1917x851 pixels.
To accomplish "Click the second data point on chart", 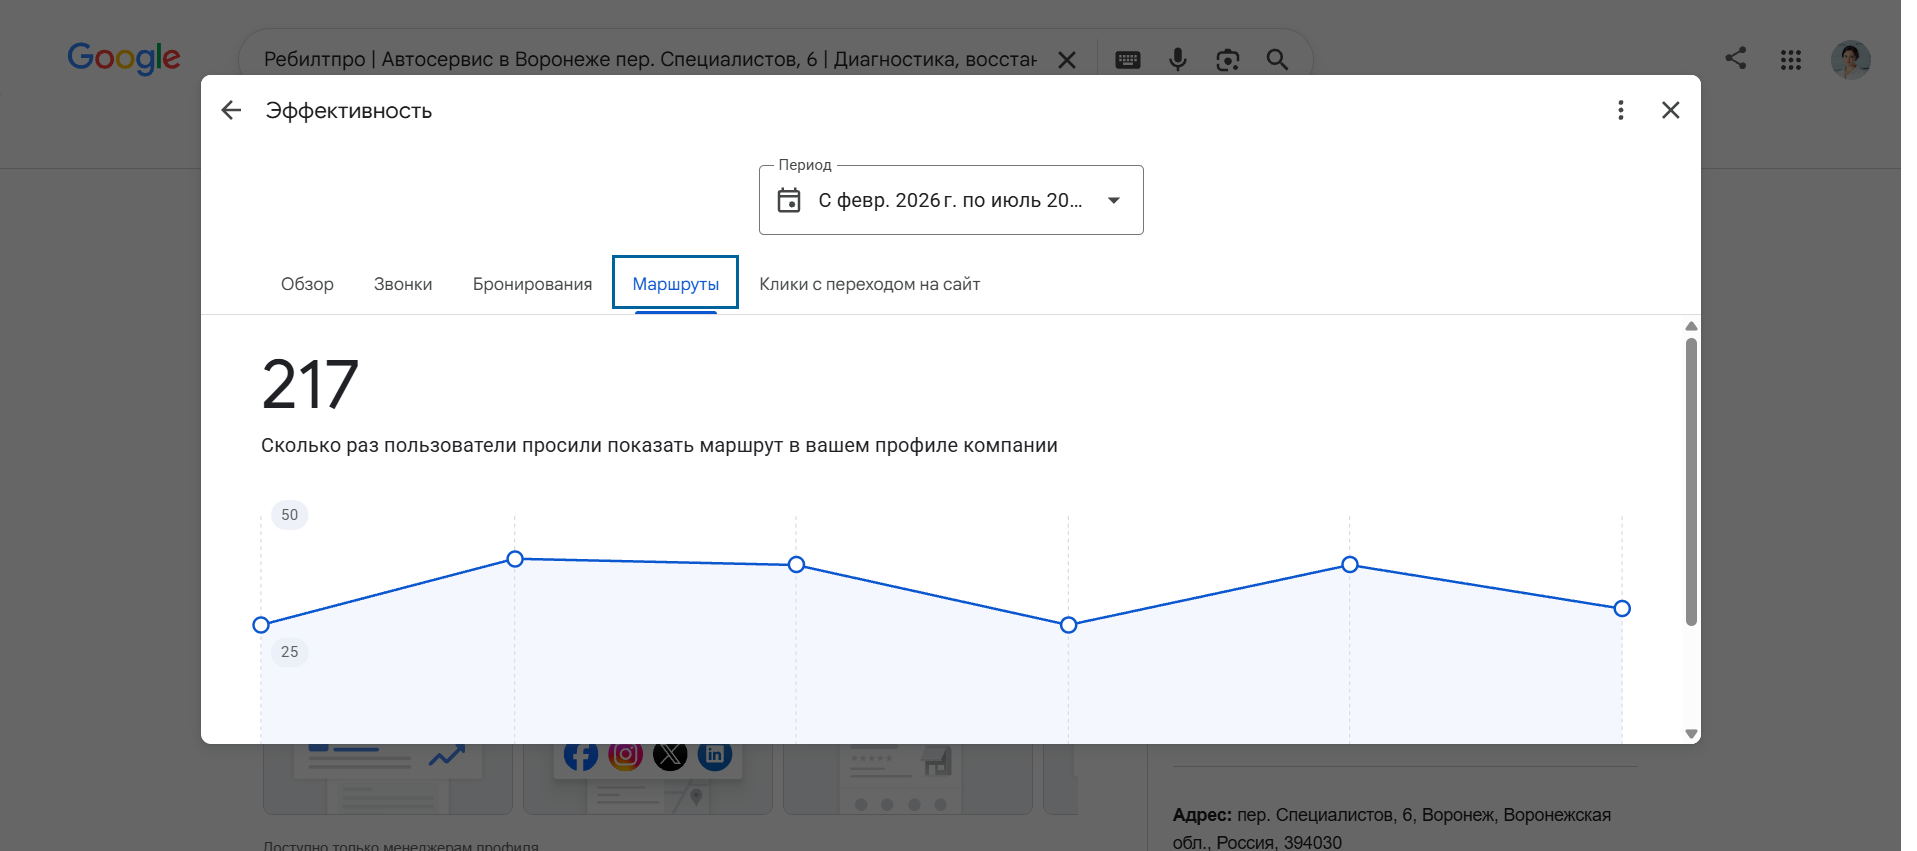I will [x=515, y=559].
